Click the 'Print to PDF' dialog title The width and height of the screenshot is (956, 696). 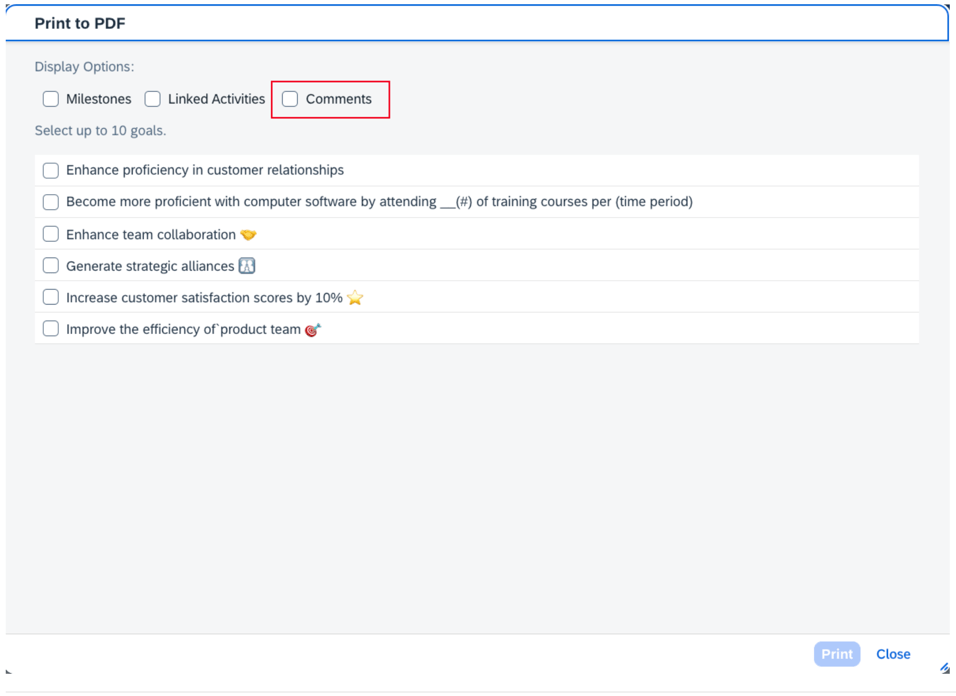[x=80, y=23]
